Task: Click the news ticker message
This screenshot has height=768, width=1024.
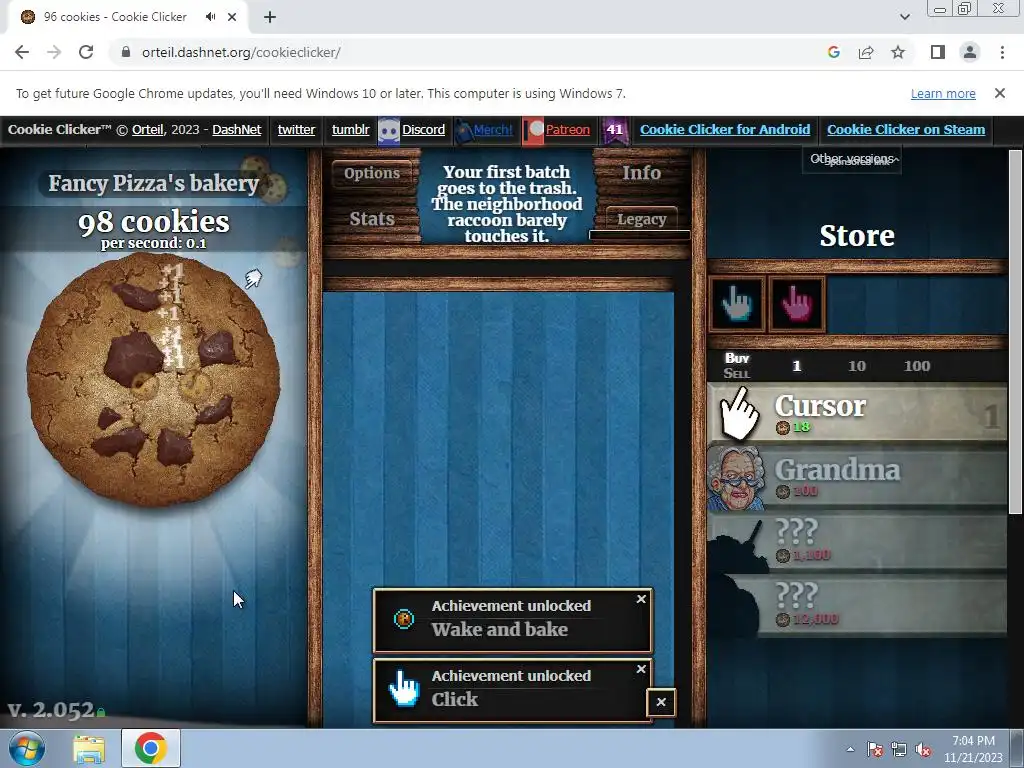Action: (506, 204)
